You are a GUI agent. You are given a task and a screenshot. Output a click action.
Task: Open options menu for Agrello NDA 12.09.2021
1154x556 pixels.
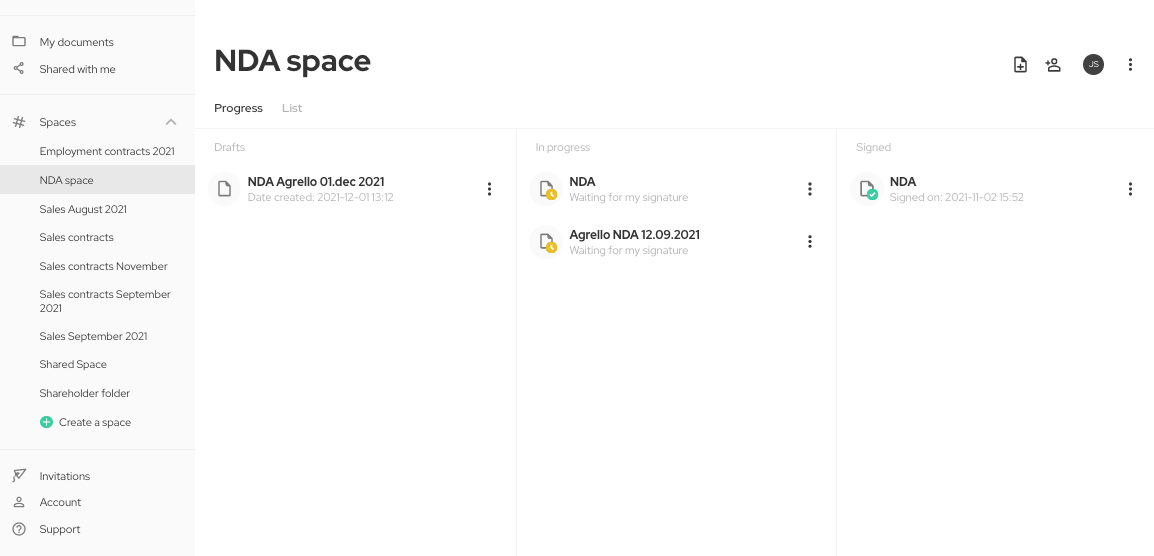point(810,242)
